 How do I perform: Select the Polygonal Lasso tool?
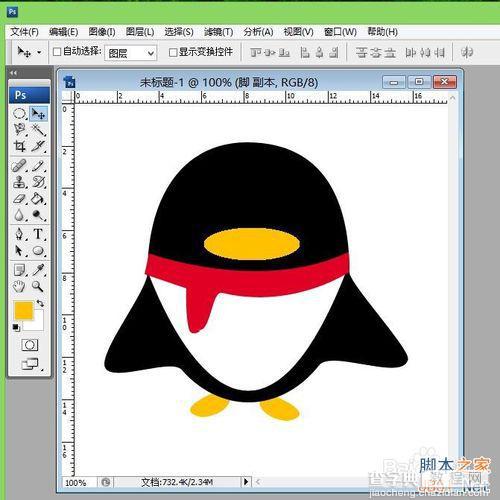click(x=20, y=130)
